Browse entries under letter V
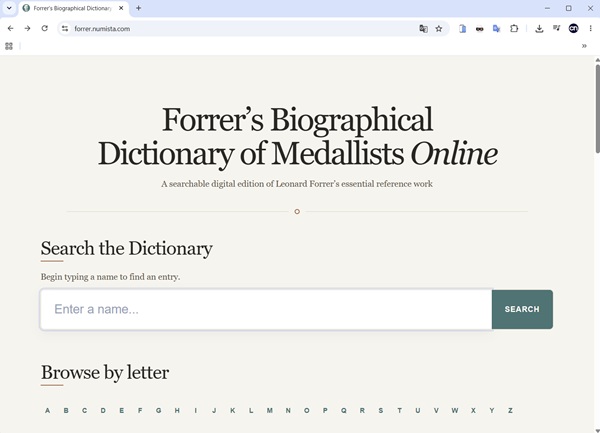 coord(436,410)
